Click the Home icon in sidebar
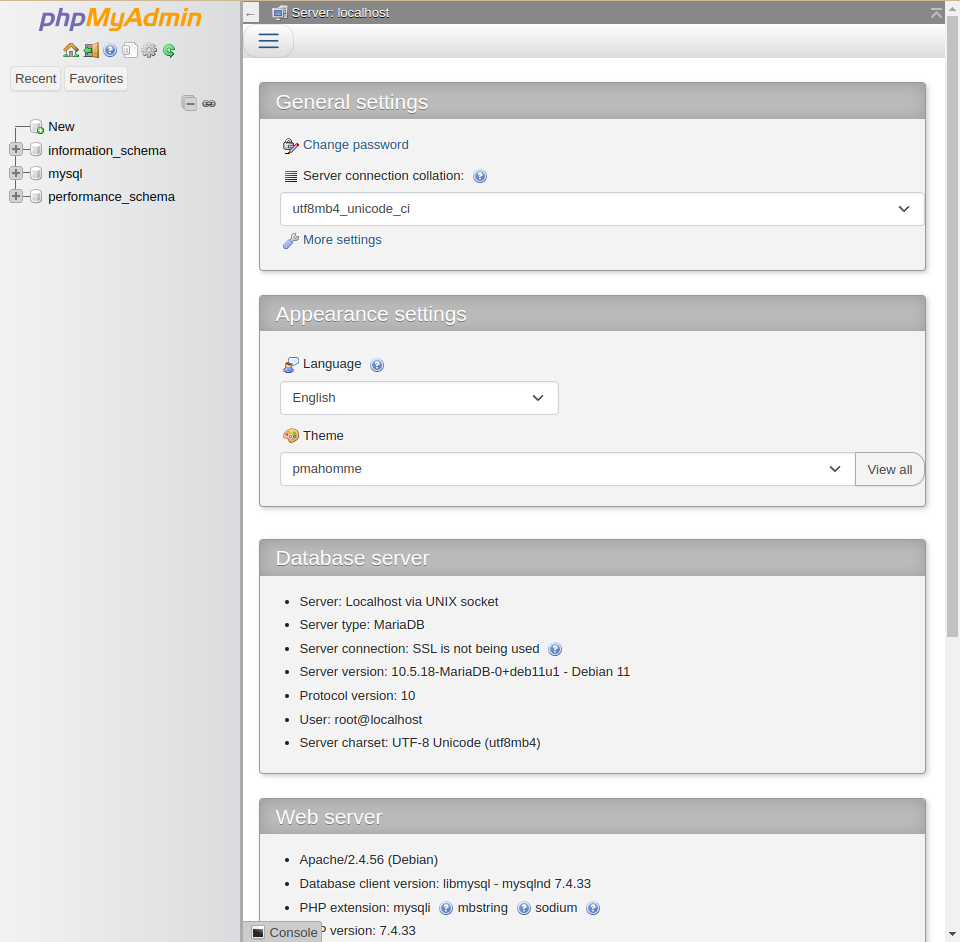This screenshot has height=942, width=960. click(x=71, y=50)
